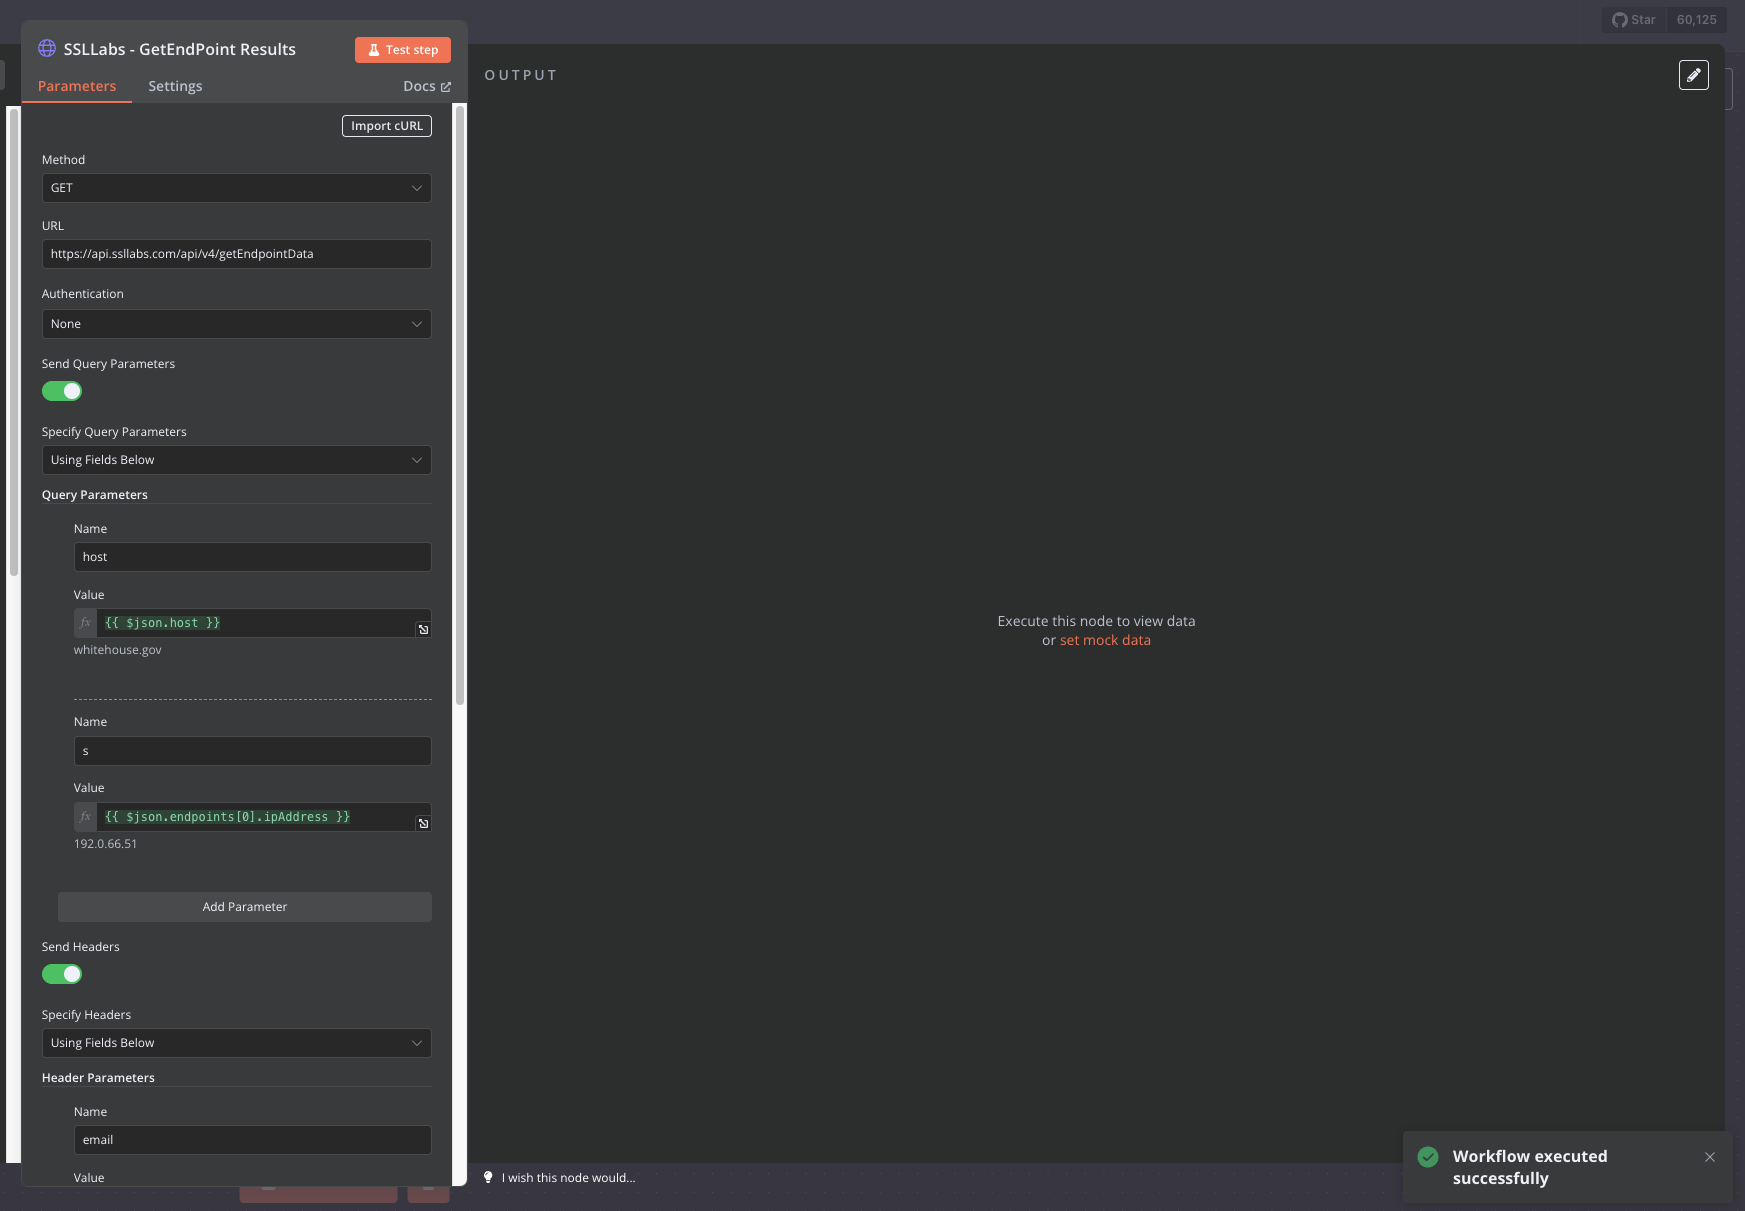
Task: Open expression editor for ipAddress value
Action: coord(423,823)
